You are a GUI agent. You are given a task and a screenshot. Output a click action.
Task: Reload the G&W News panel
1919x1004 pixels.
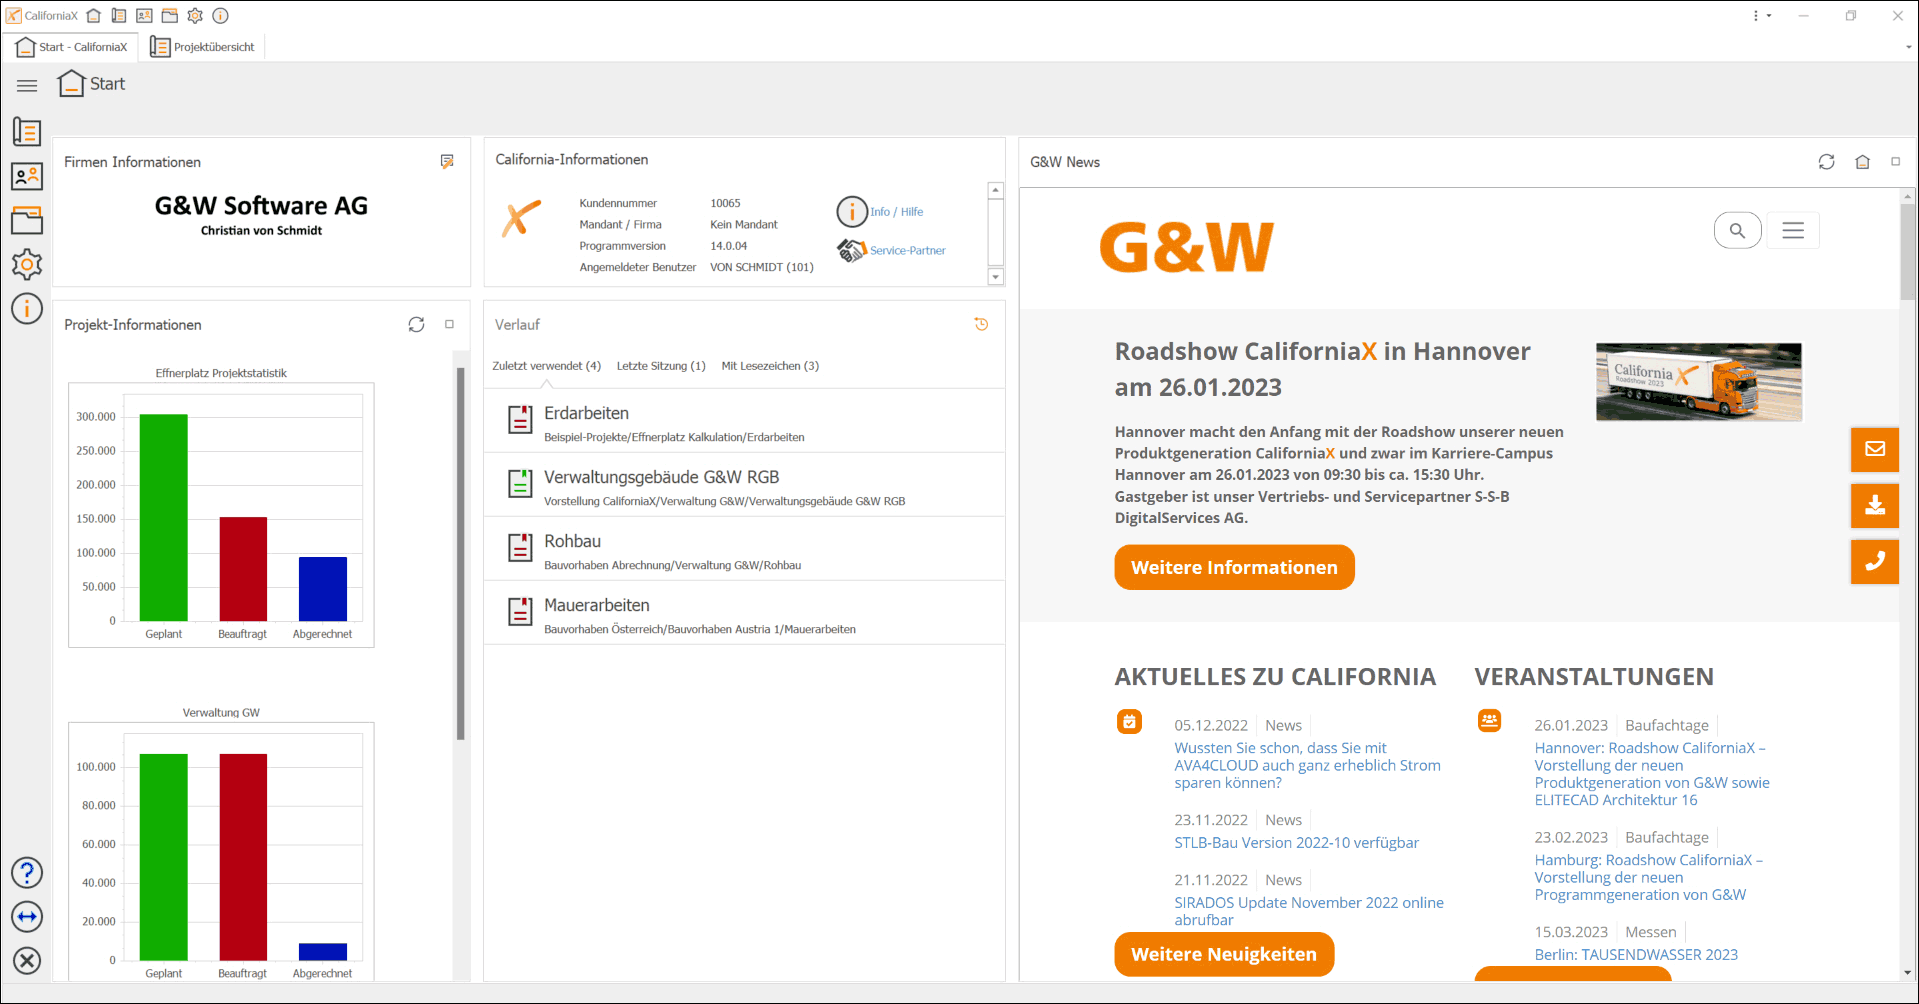(1826, 161)
